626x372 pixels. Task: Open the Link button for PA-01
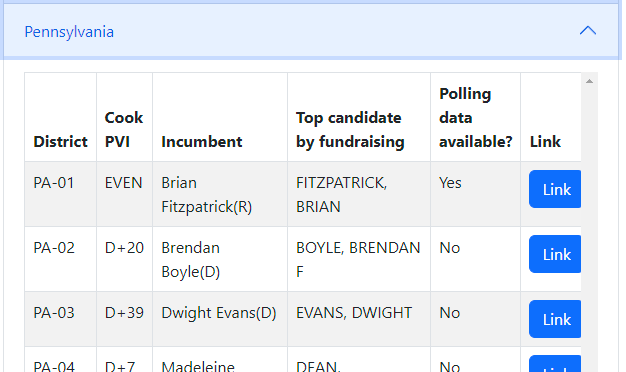point(555,189)
